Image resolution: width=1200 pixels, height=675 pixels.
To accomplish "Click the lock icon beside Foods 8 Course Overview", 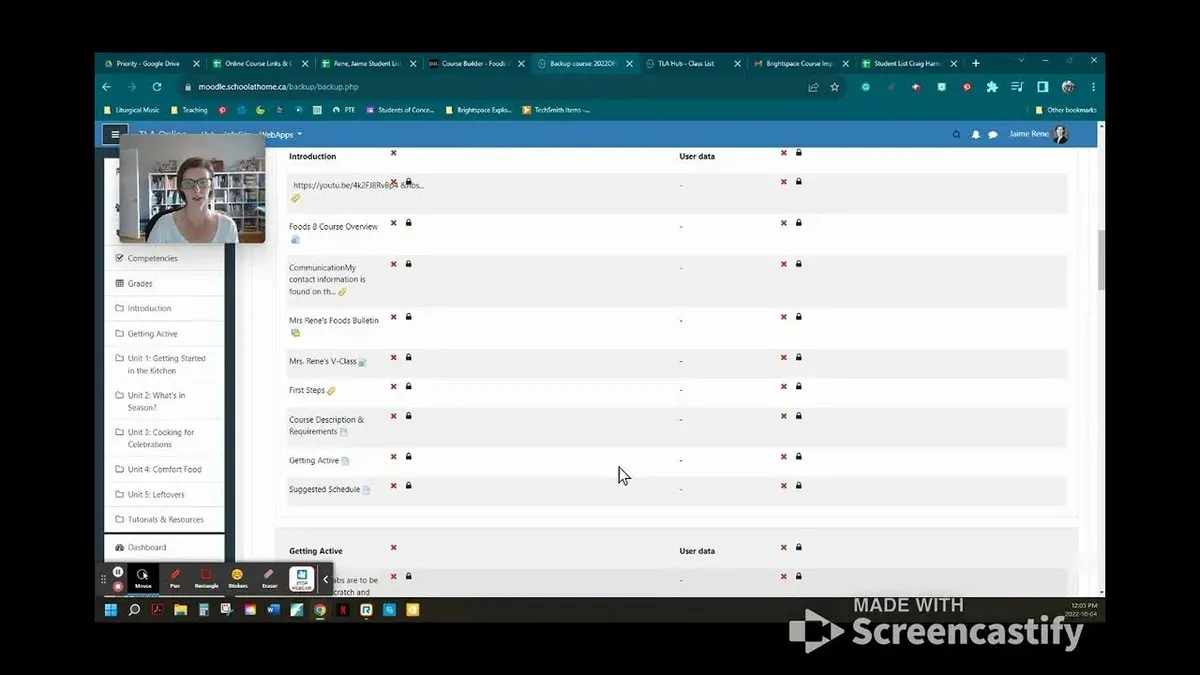I will click(408, 223).
